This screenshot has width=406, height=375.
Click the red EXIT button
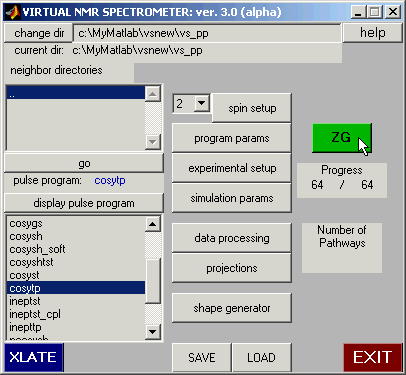pyautogui.click(x=372, y=357)
